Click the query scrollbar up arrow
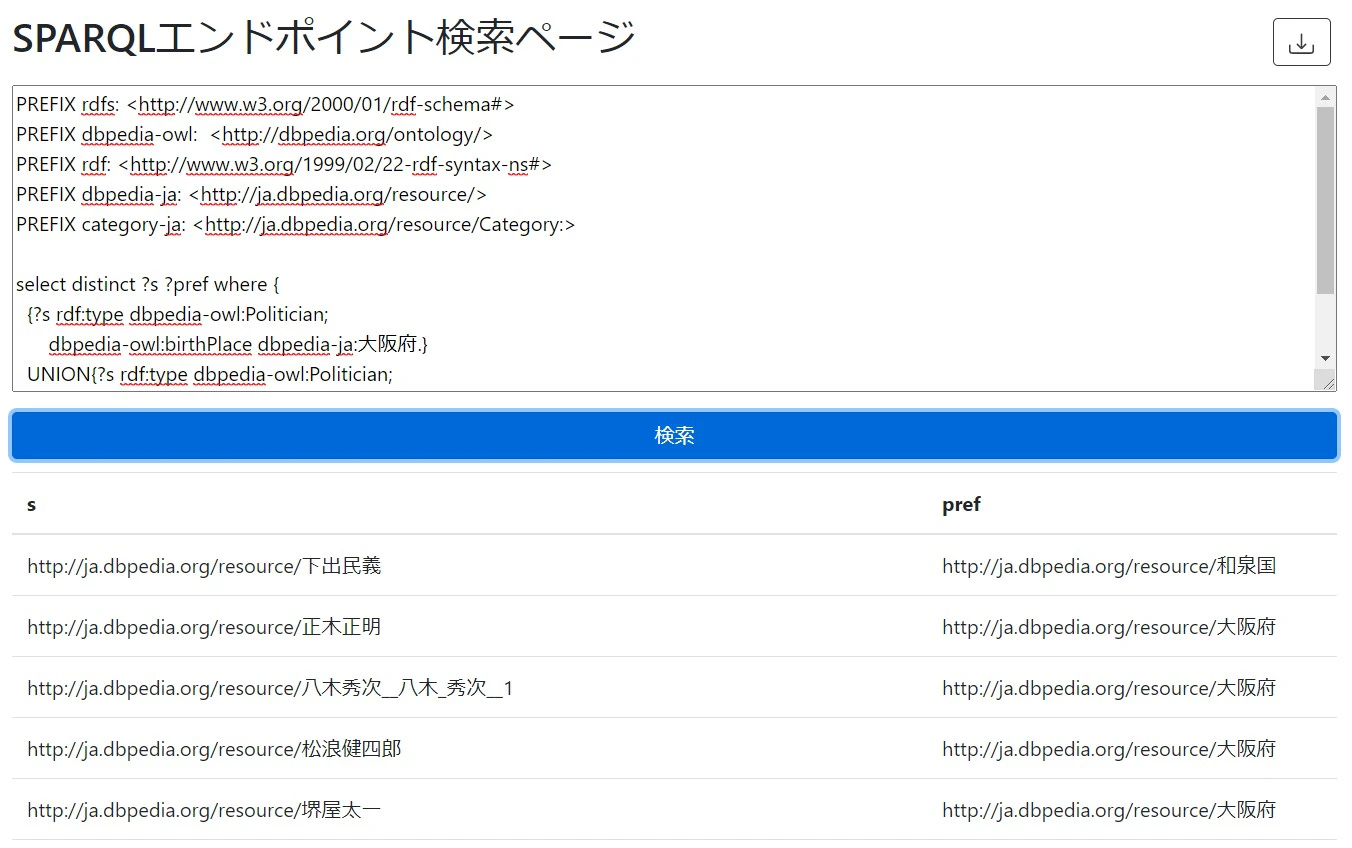 click(1326, 97)
